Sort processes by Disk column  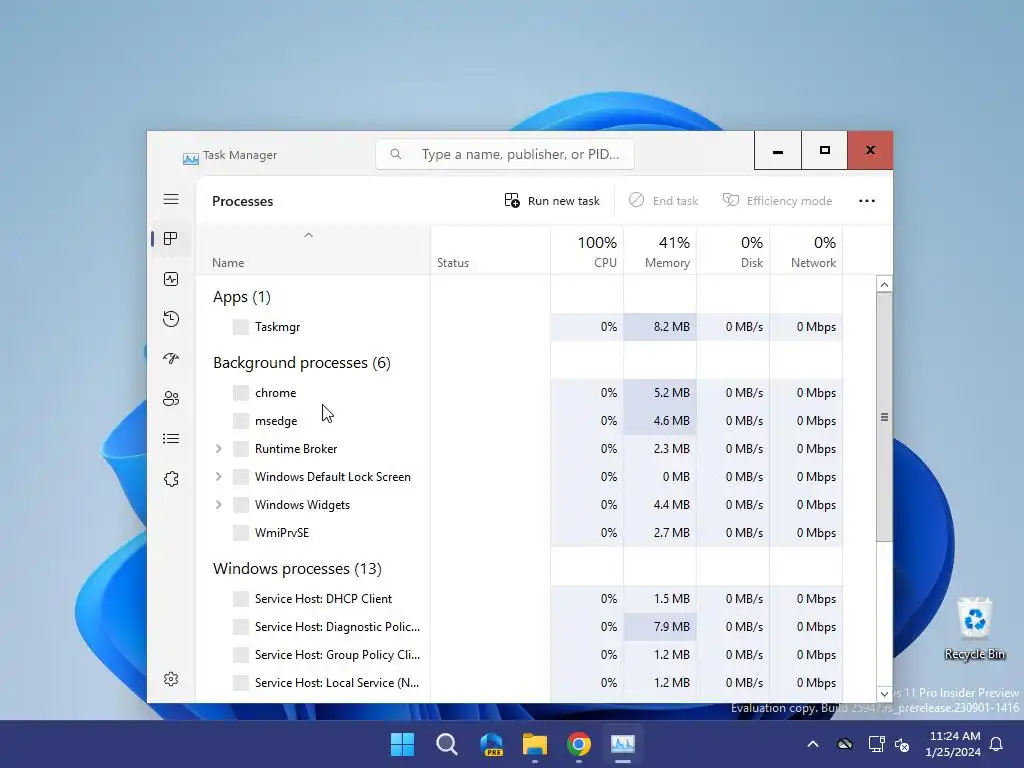point(733,251)
